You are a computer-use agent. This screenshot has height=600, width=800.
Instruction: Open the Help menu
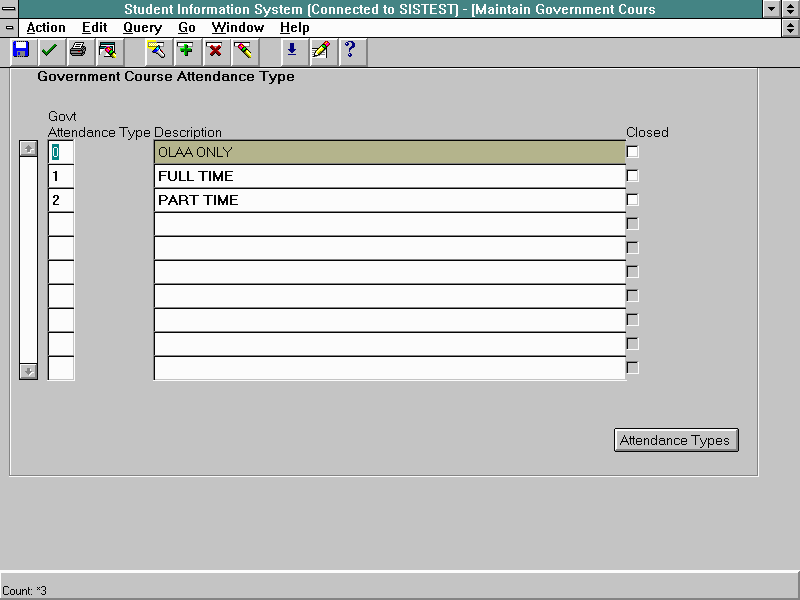coord(295,28)
